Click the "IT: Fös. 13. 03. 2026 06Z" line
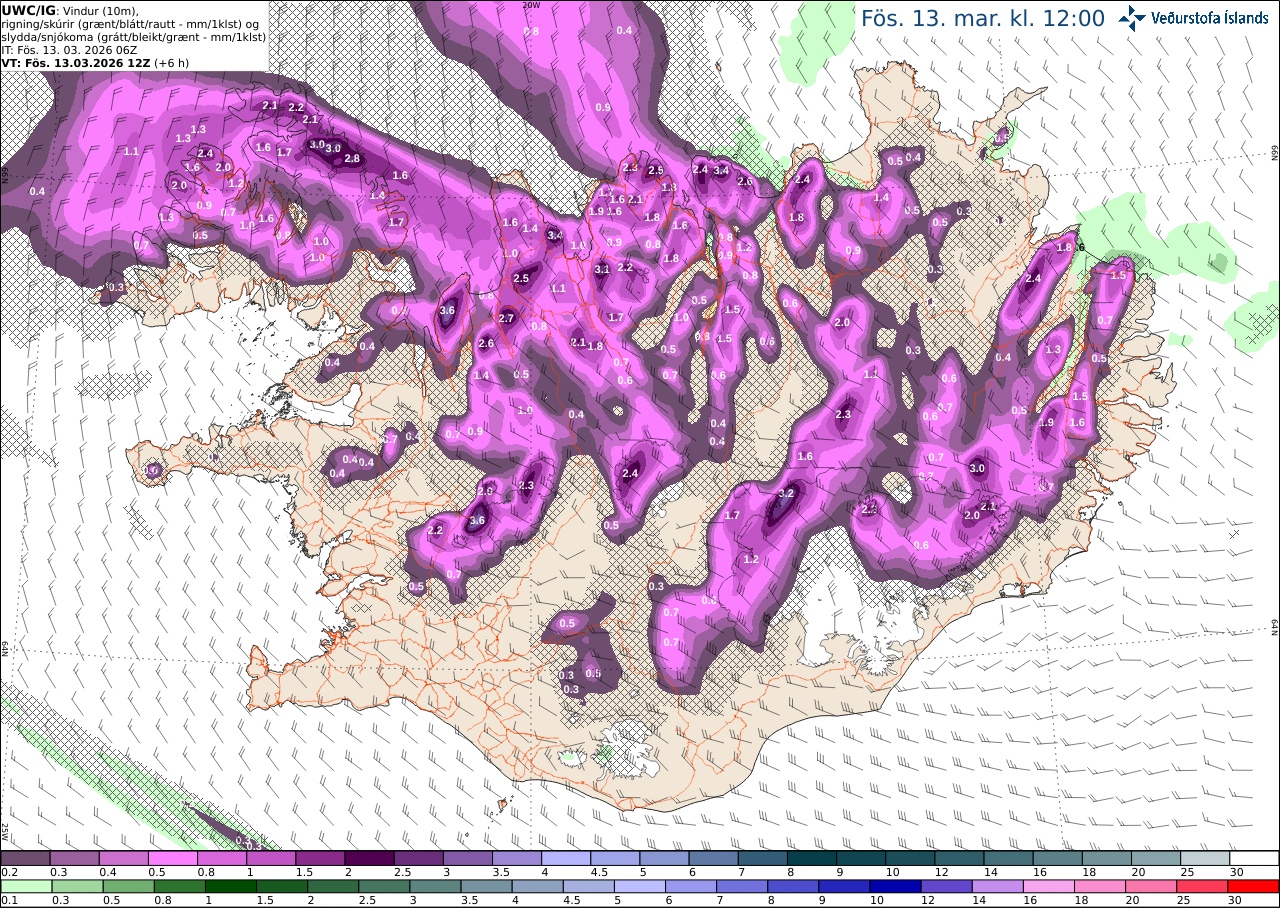The image size is (1280, 908). (71, 49)
